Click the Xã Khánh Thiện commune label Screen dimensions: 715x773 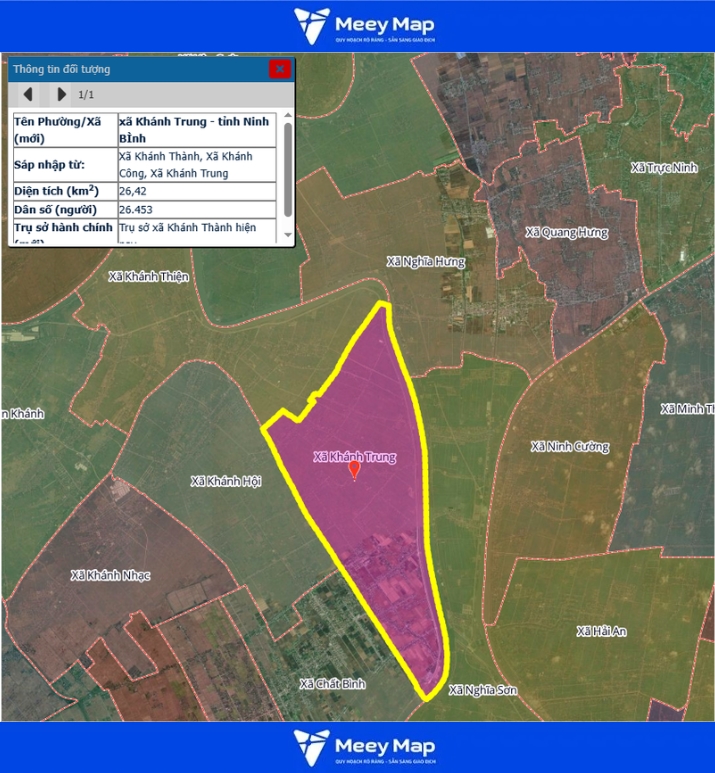[x=148, y=276]
